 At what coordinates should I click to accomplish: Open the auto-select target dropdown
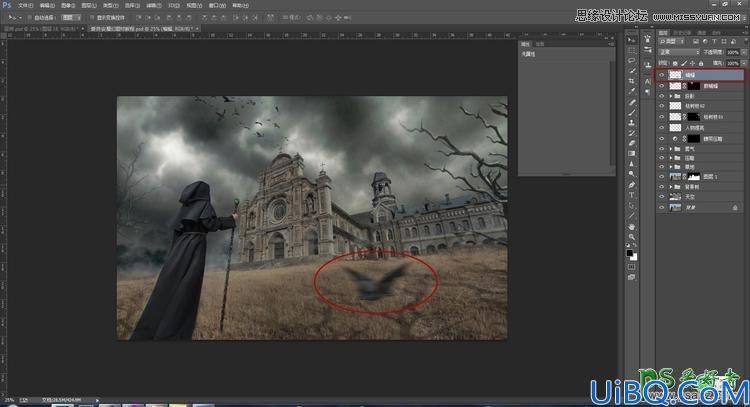coord(71,18)
